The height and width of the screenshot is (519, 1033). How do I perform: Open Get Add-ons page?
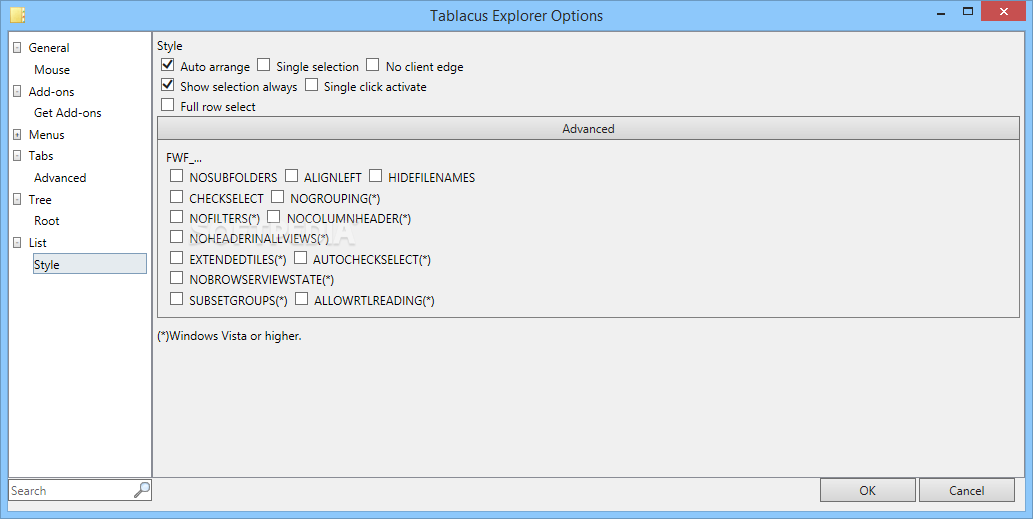[68, 113]
